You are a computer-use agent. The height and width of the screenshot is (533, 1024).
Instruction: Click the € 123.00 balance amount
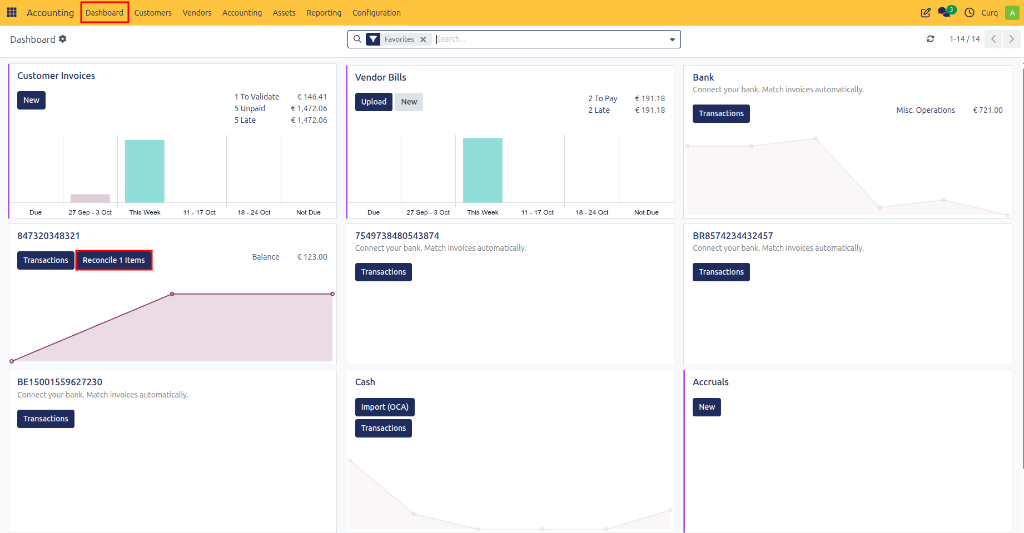tap(312, 257)
